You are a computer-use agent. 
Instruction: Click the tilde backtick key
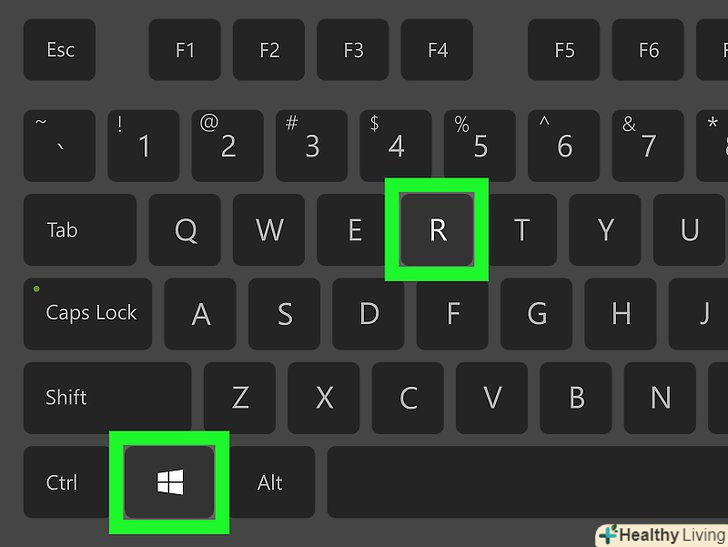click(x=59, y=145)
